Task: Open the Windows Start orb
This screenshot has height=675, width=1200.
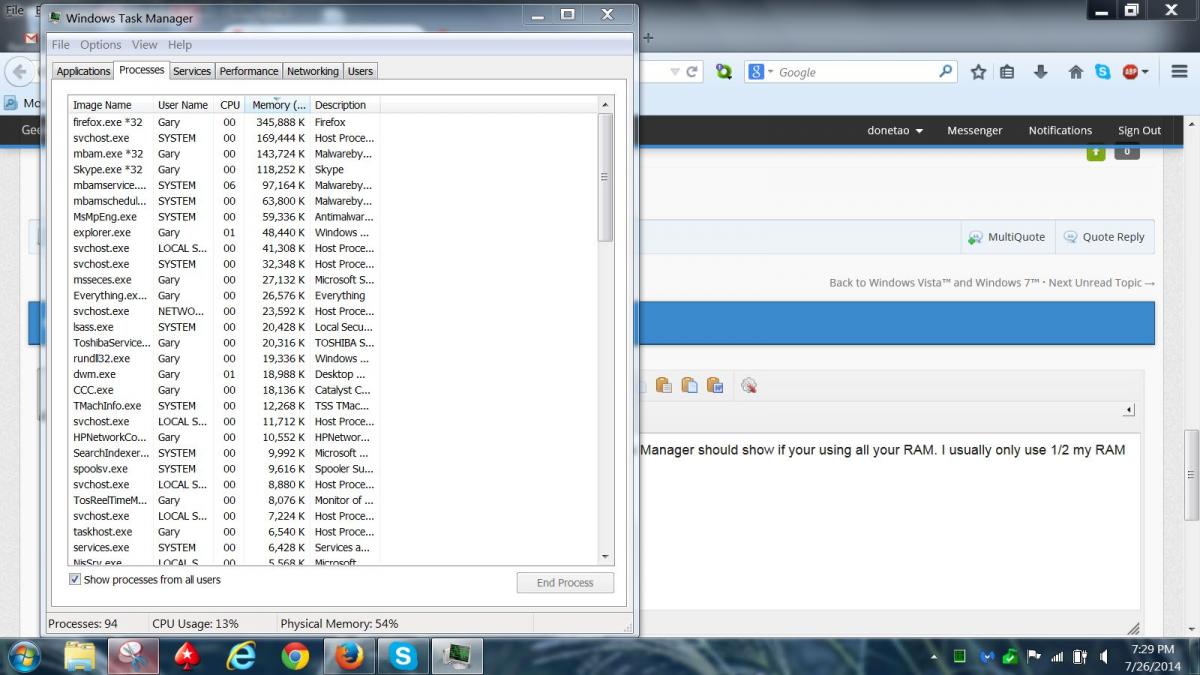Action: tap(24, 656)
